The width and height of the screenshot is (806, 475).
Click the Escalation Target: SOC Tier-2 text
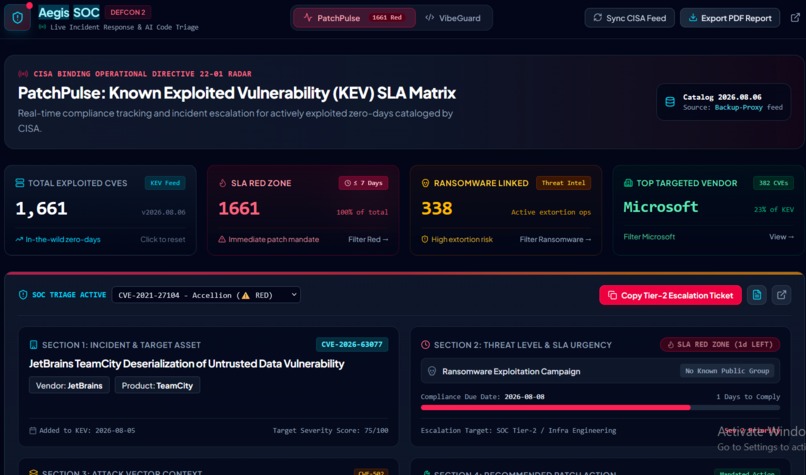coord(518,431)
